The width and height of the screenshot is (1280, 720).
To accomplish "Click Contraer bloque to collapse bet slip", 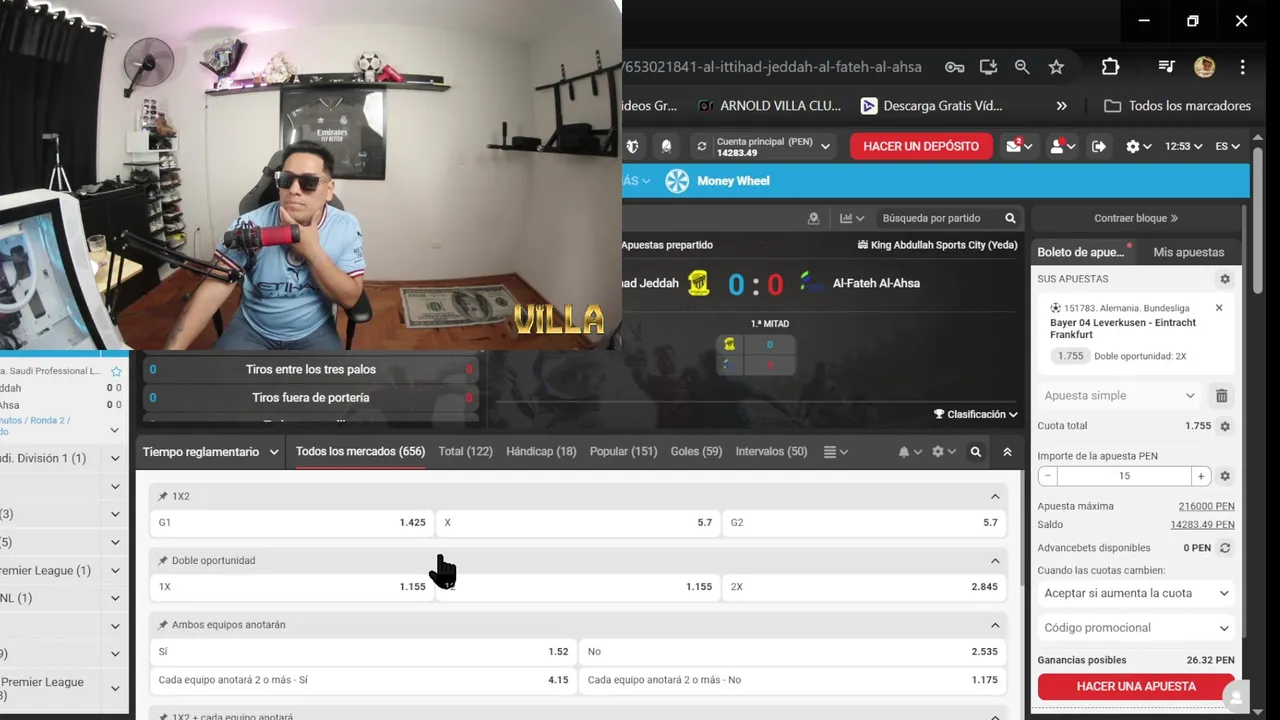I will [1136, 218].
